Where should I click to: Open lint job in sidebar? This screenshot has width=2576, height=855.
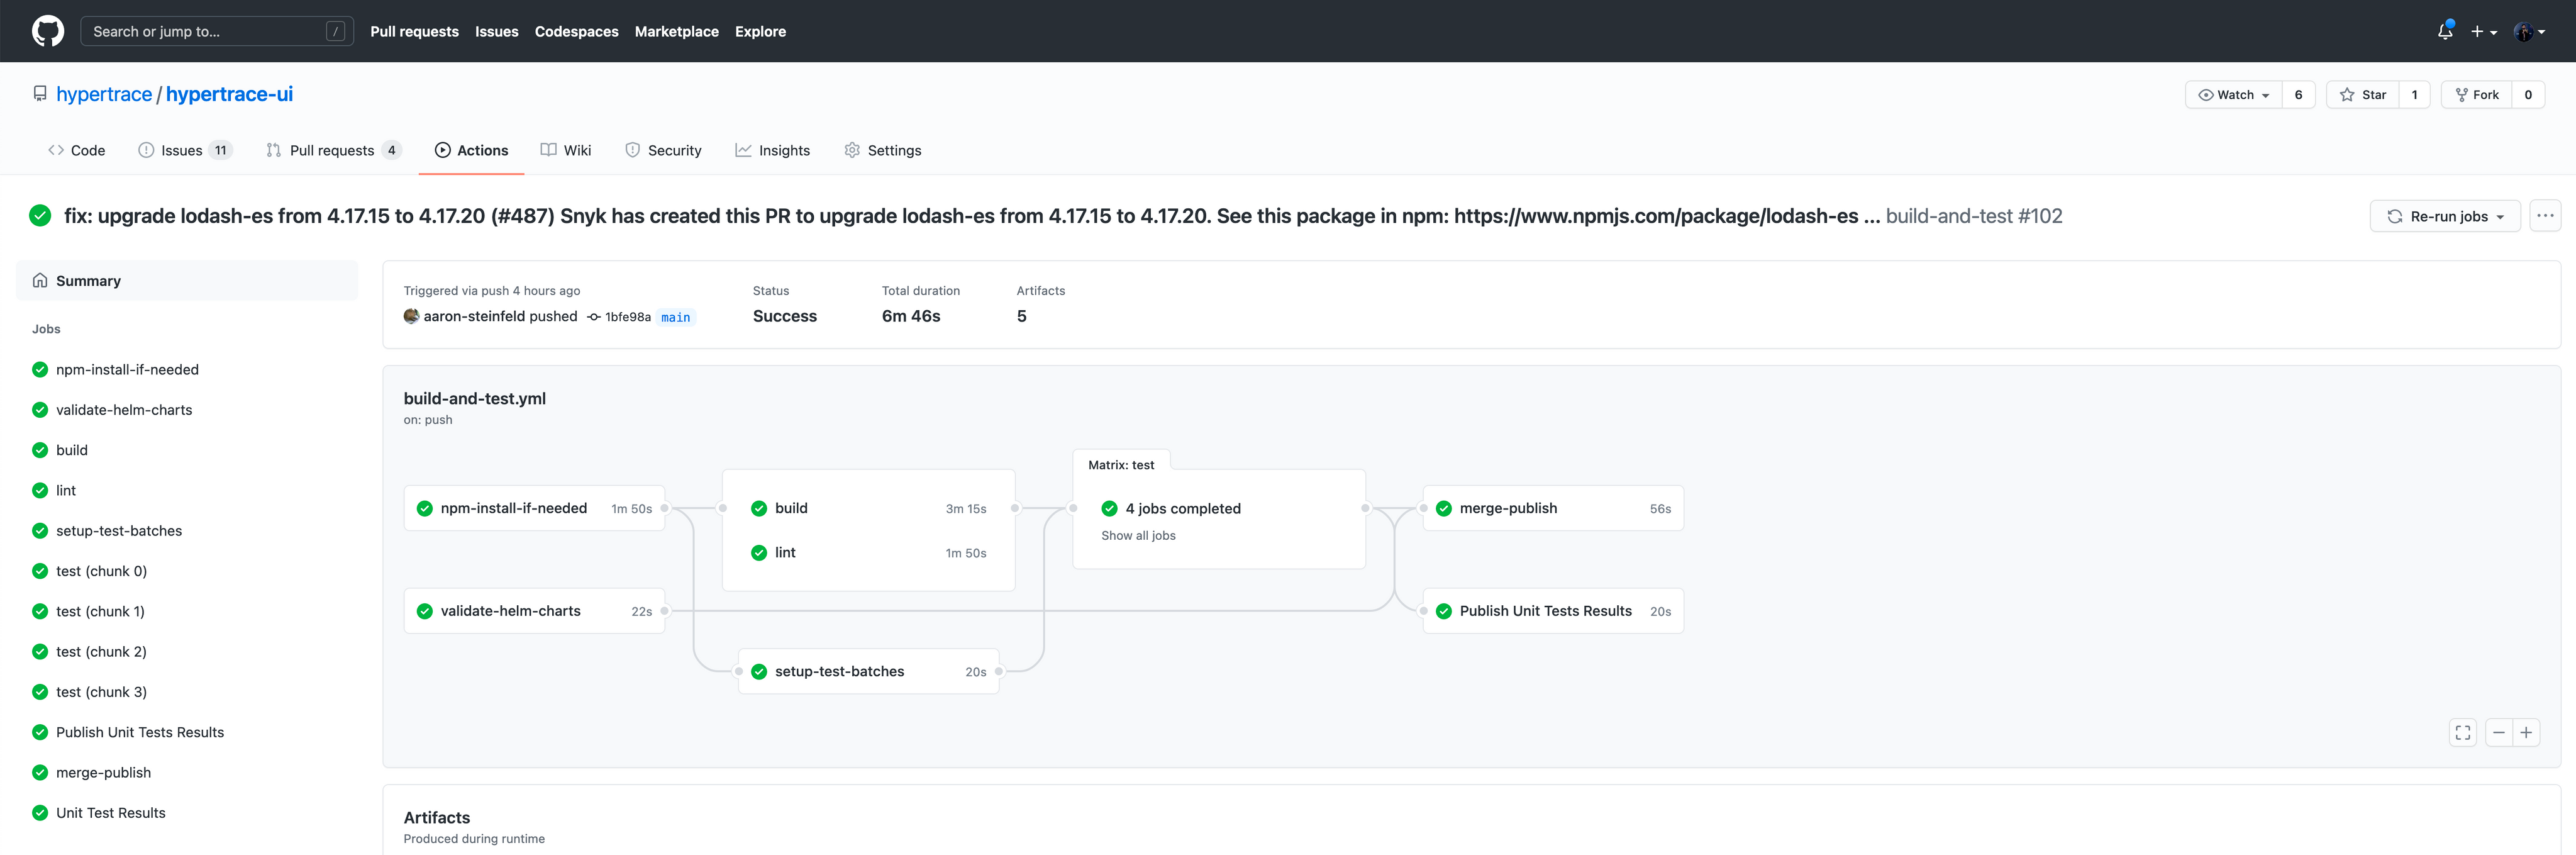click(65, 490)
